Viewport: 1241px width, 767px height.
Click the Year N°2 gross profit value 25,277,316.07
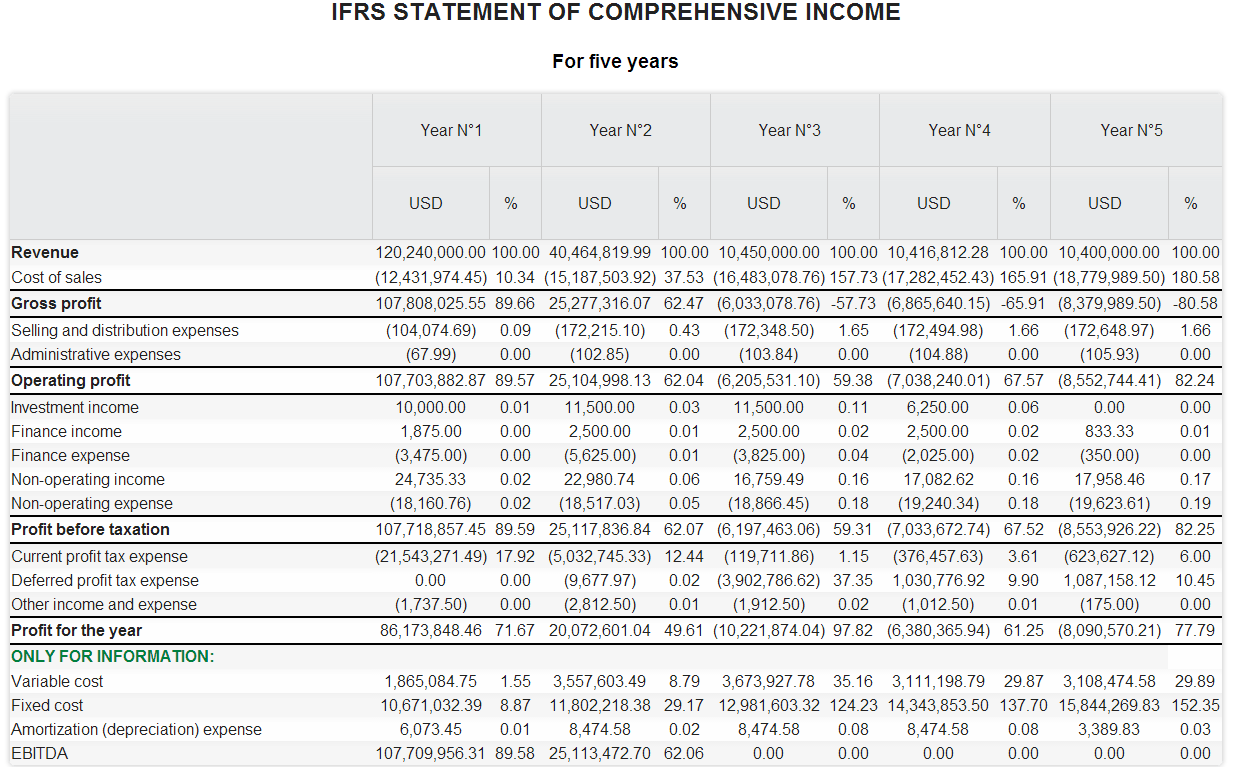click(600, 303)
